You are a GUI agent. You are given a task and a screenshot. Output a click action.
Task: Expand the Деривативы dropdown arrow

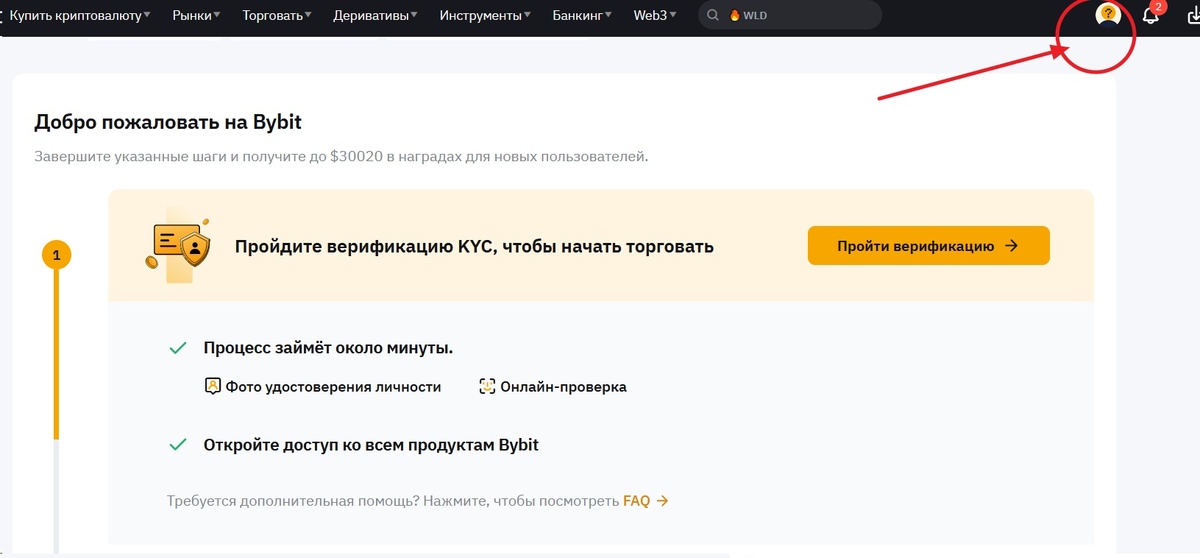pyautogui.click(x=414, y=15)
